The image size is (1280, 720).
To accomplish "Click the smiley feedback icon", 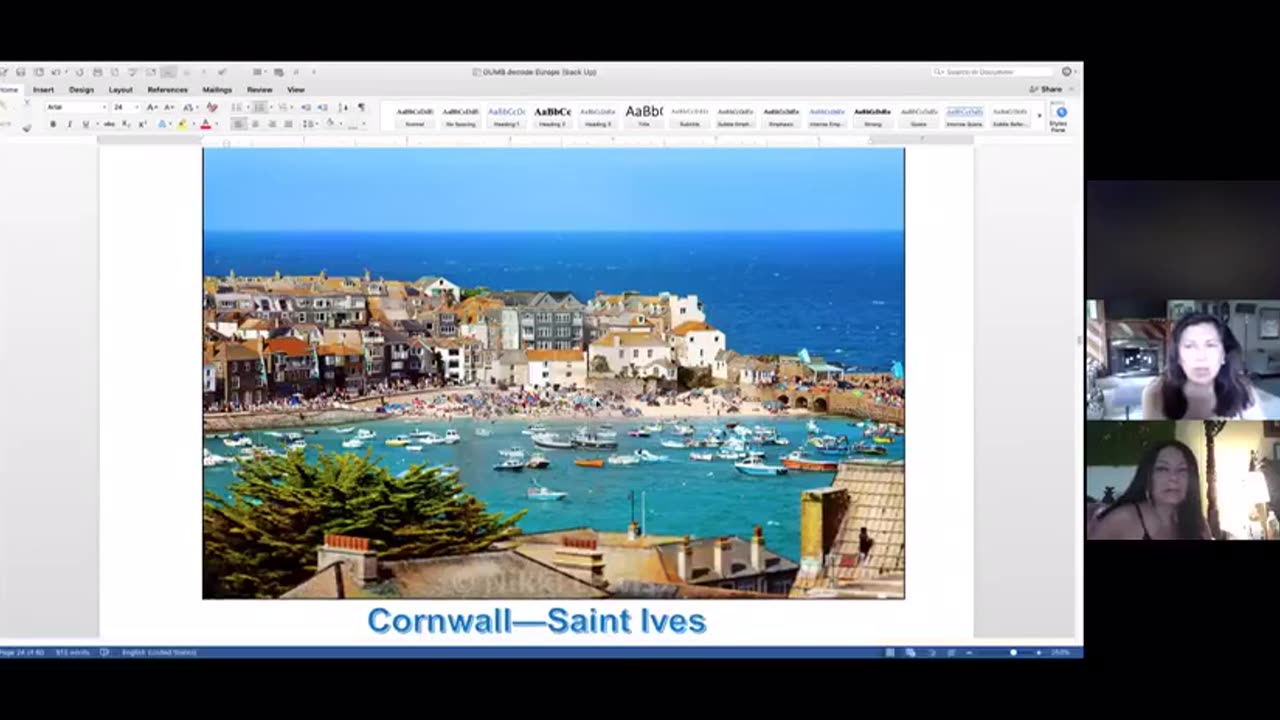I will [x=1067, y=72].
